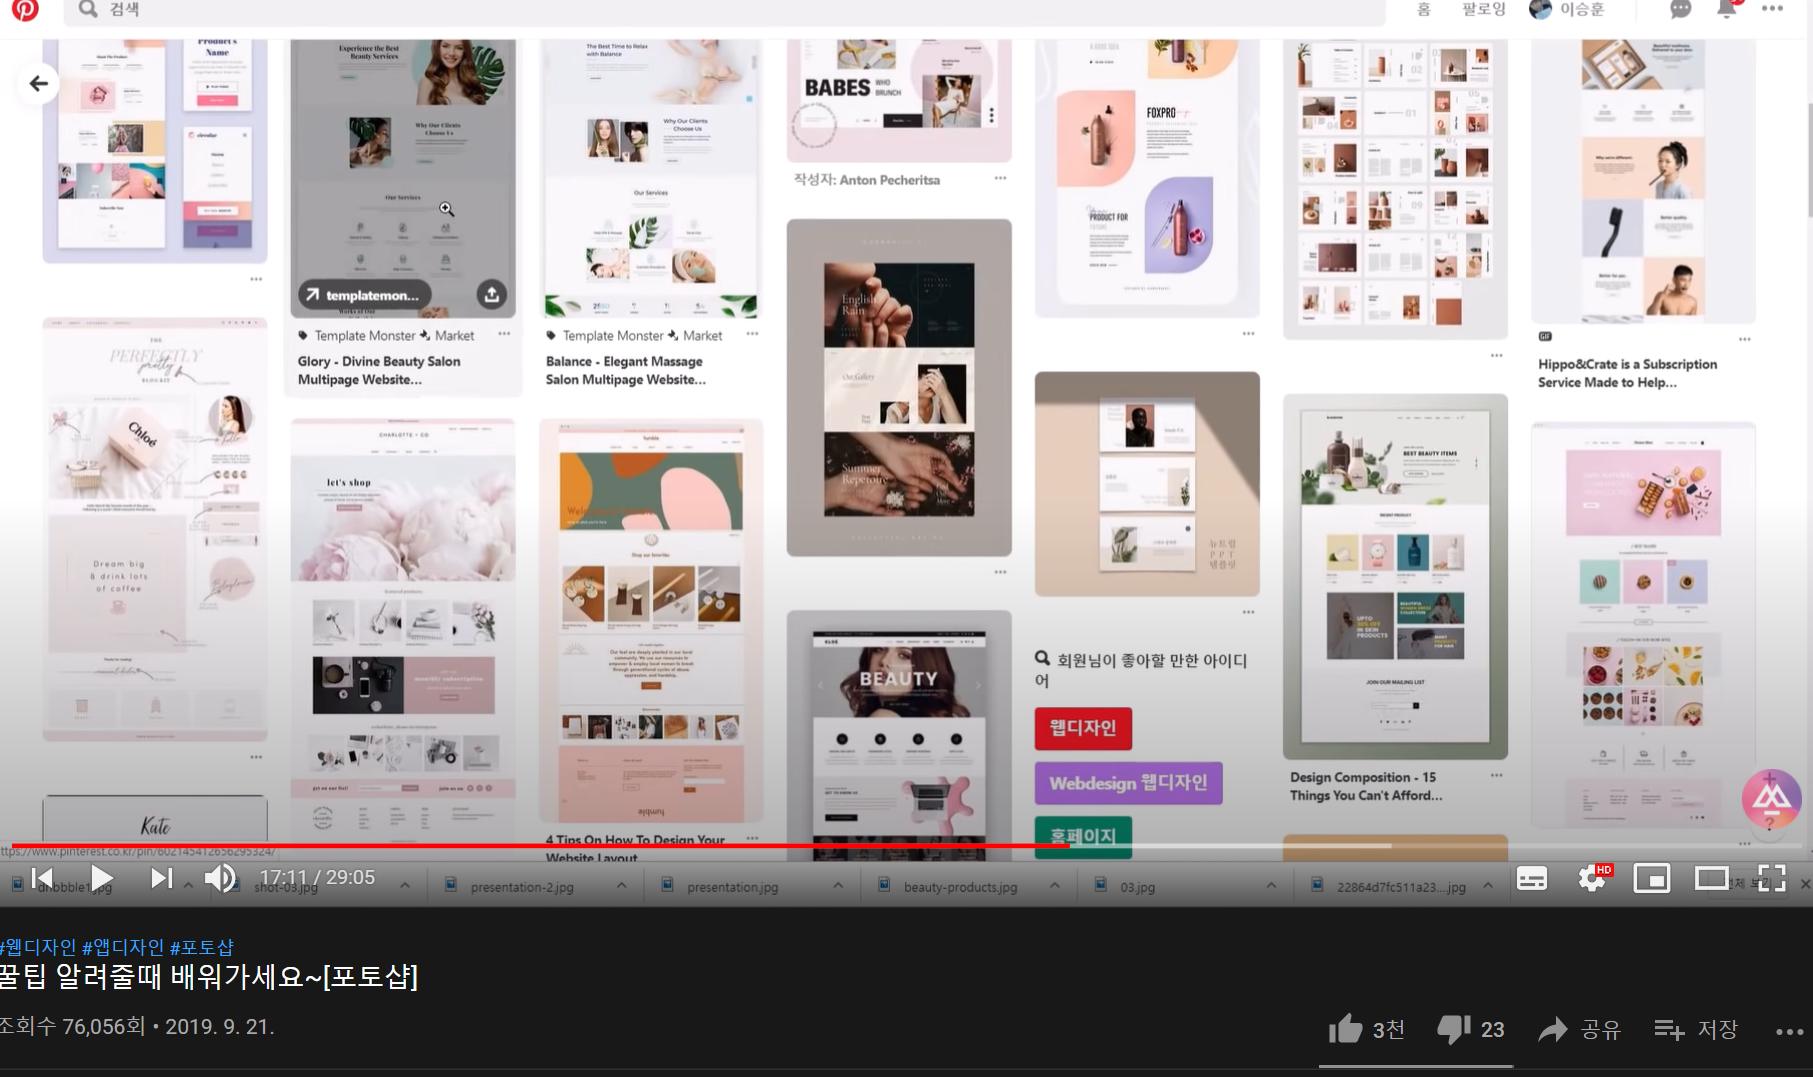Click the video title 꿀팁 알려줄때 배워가세요
1813x1077 pixels.
click(x=209, y=976)
